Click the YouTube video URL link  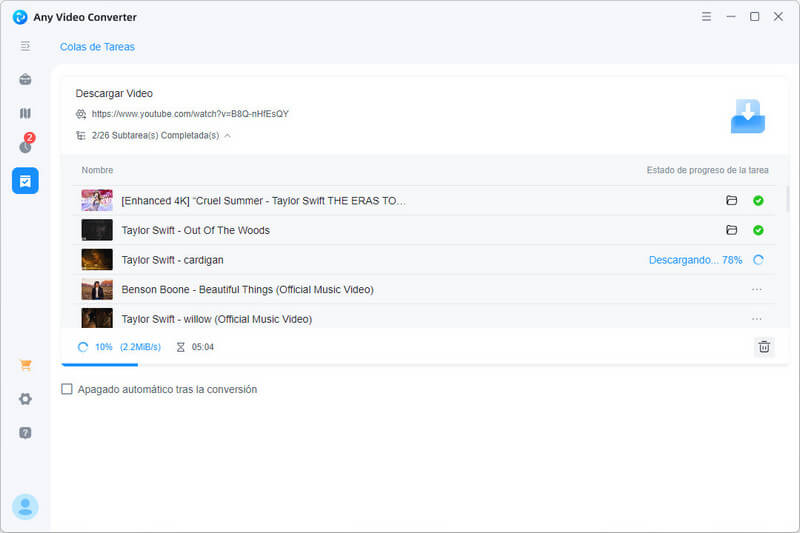point(190,114)
